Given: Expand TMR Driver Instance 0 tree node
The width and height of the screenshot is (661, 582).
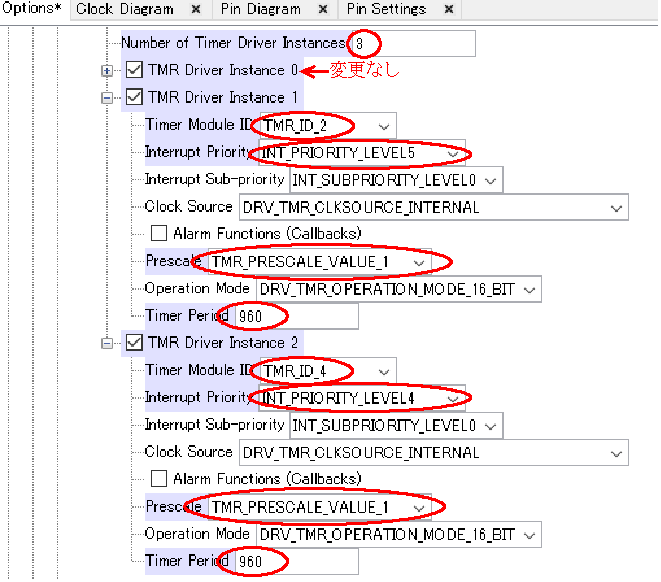Looking at the screenshot, I should 108,71.
